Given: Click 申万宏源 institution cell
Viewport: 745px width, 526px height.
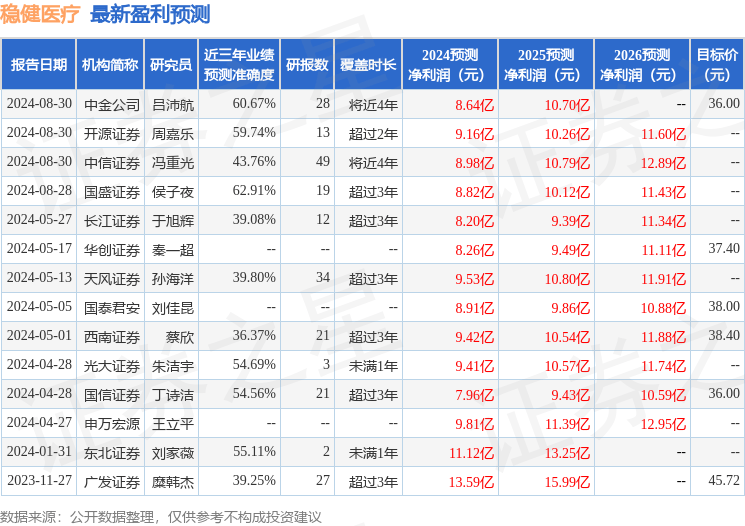Looking at the screenshot, I should click(112, 423).
